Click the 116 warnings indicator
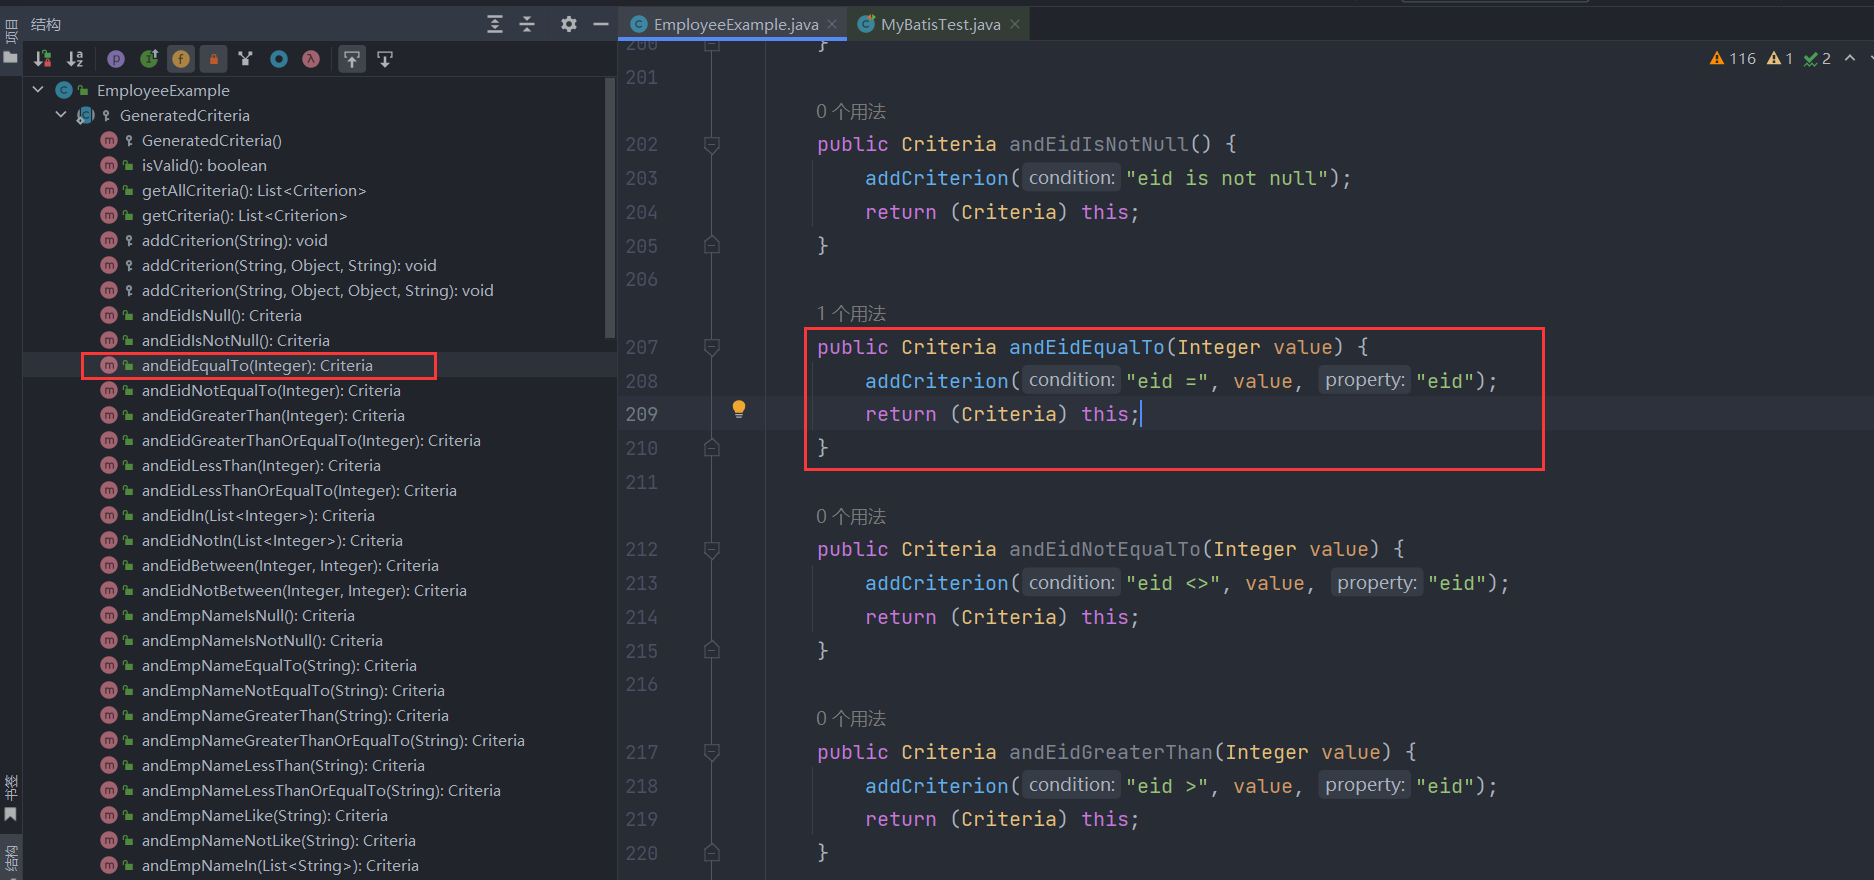 coord(1733,59)
